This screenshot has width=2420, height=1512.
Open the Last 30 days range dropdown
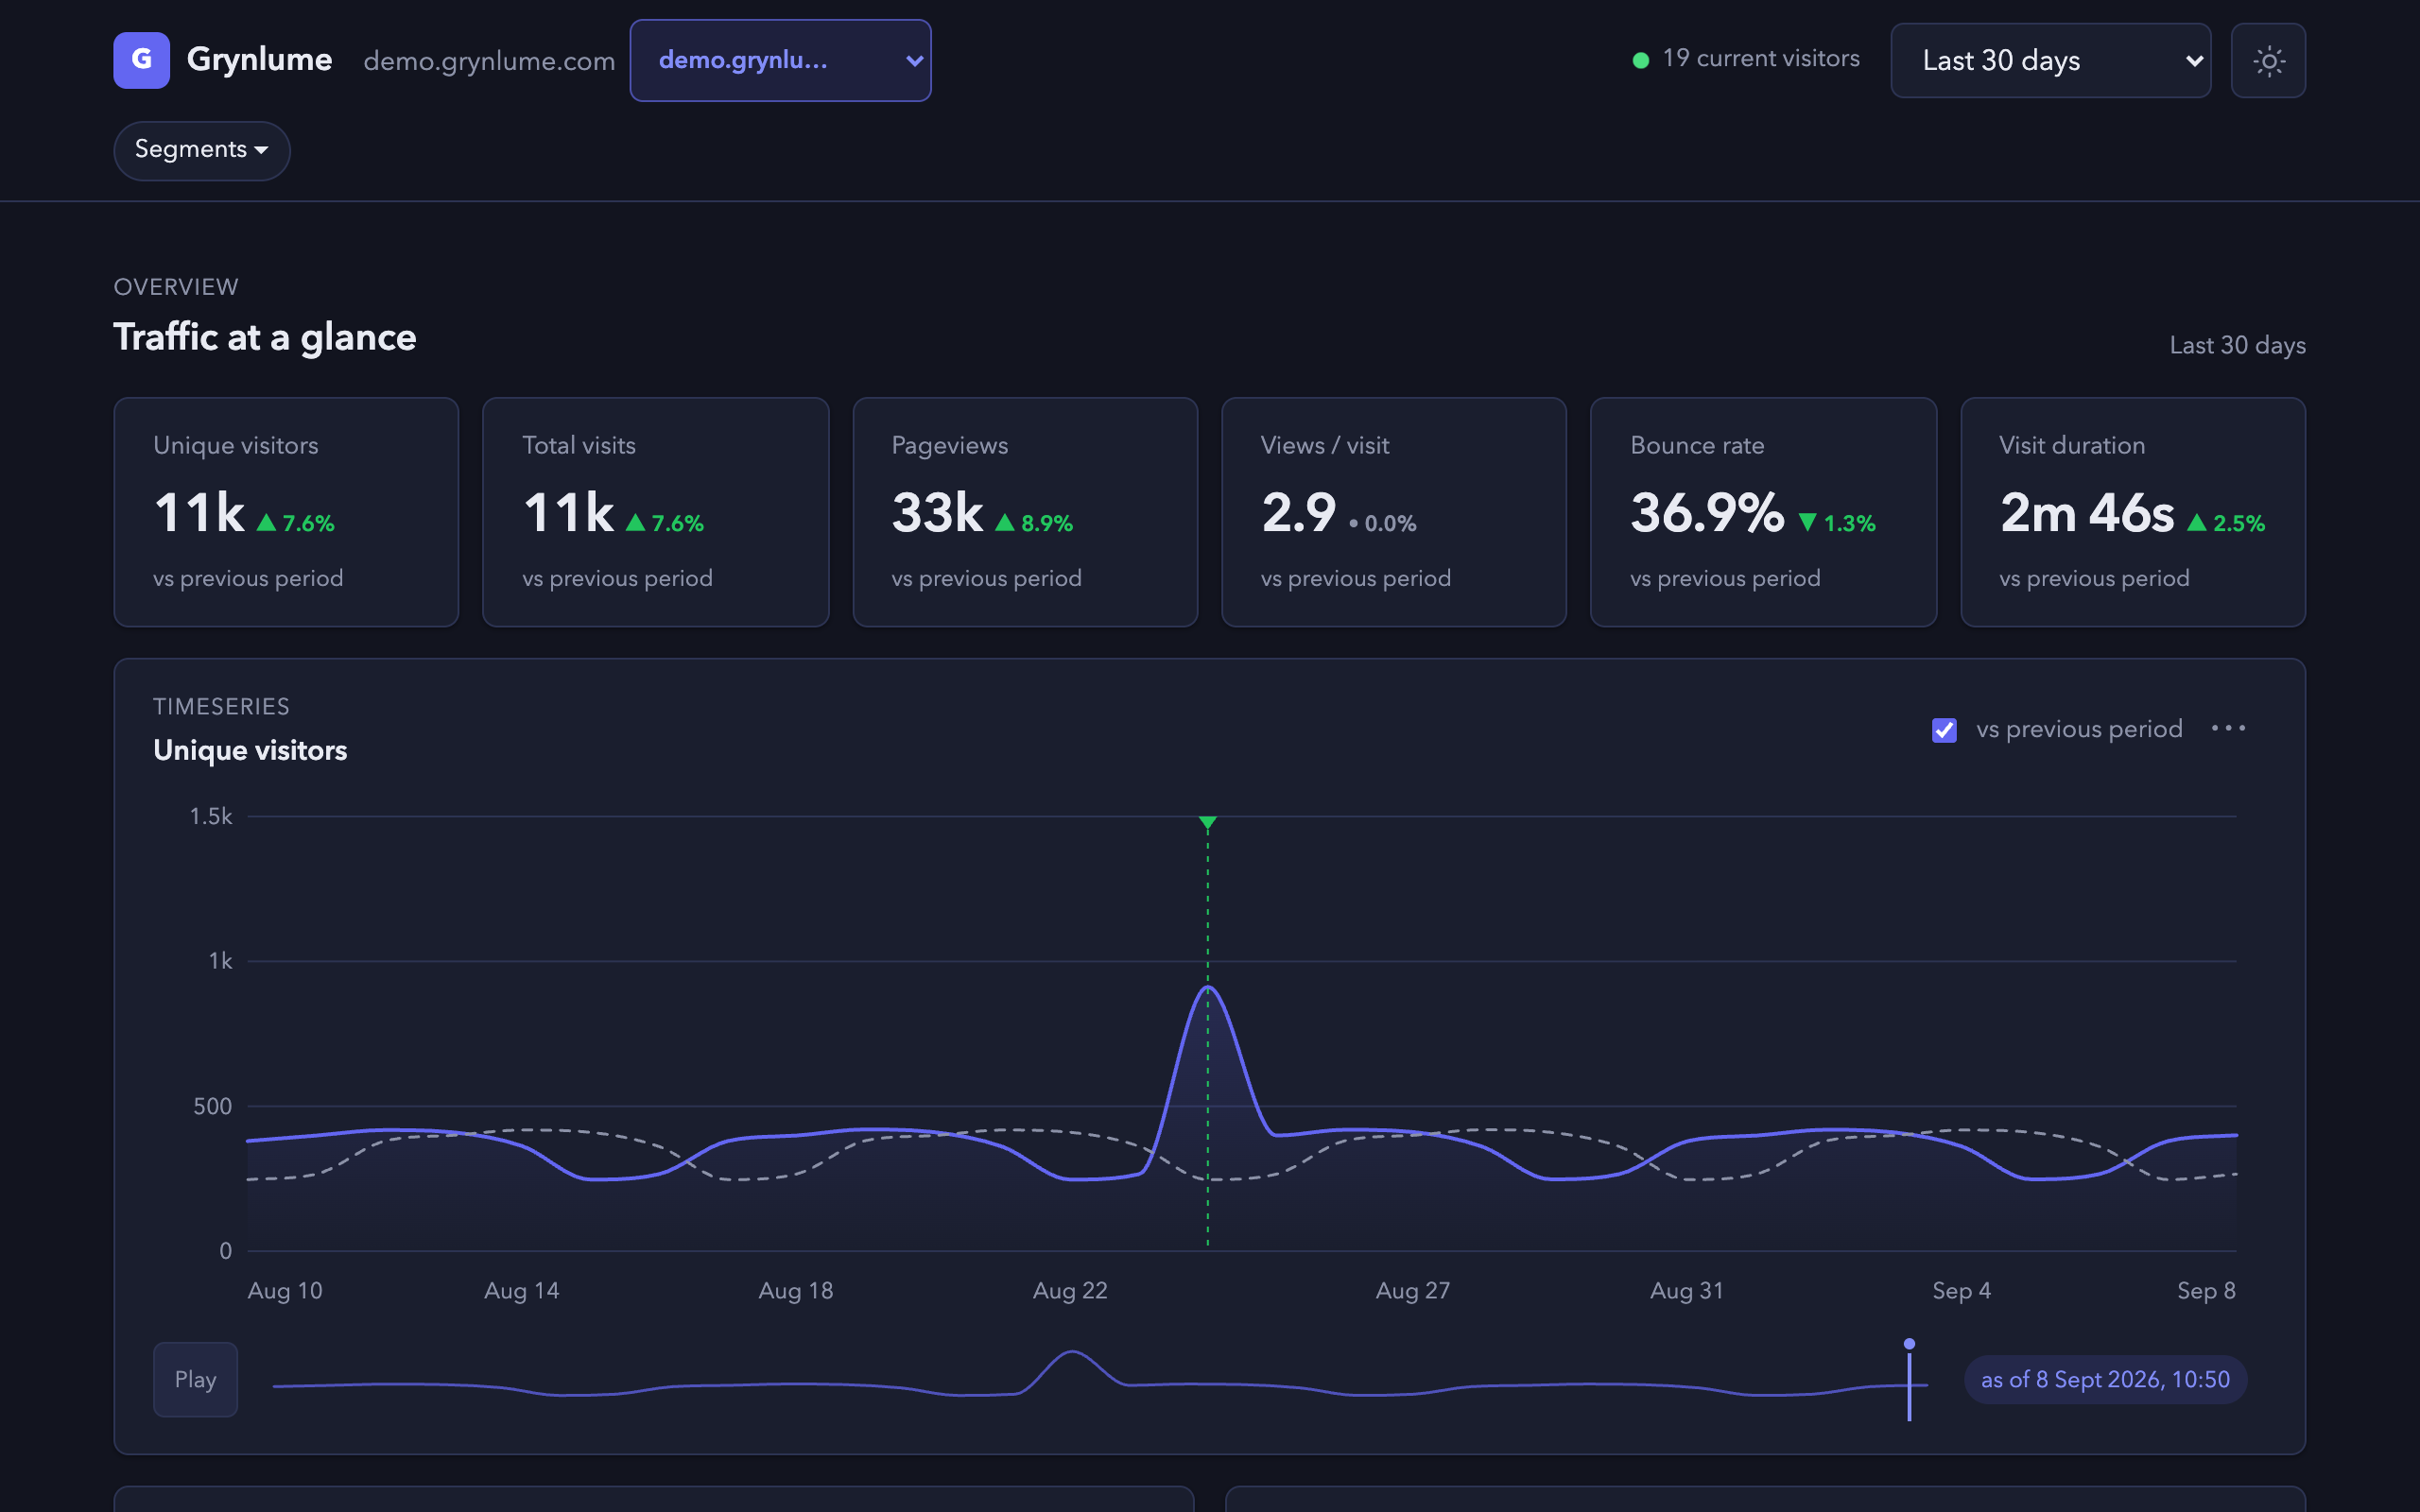(x=2050, y=61)
